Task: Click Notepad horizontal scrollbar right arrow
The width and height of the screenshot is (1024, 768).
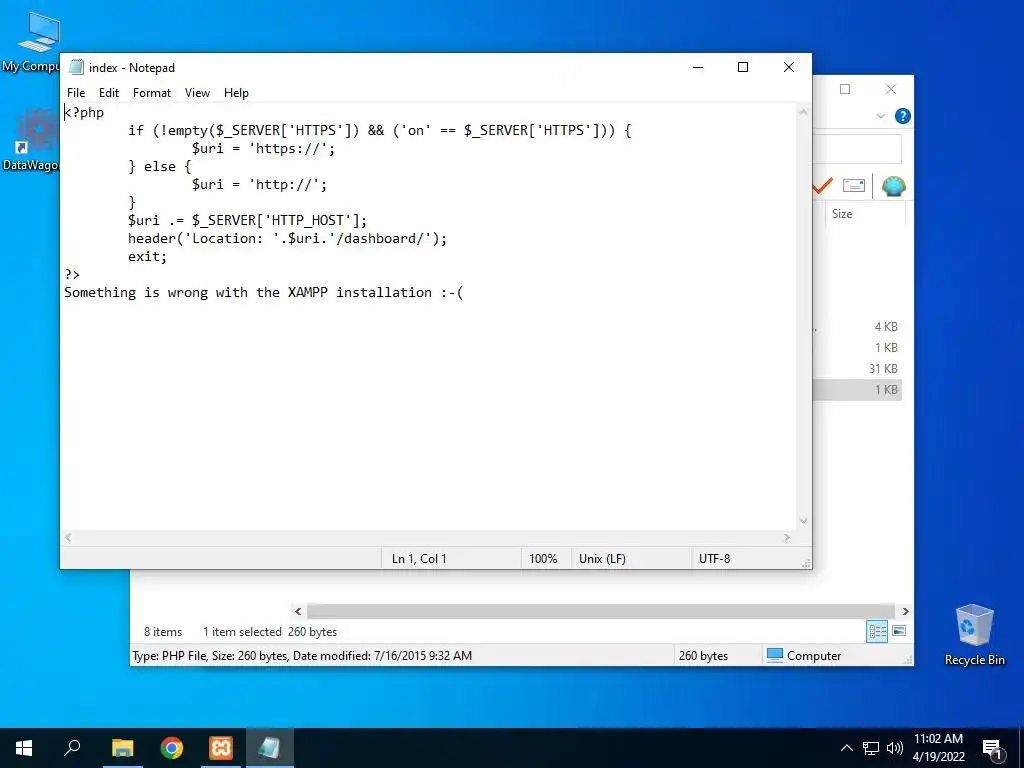Action: click(787, 537)
